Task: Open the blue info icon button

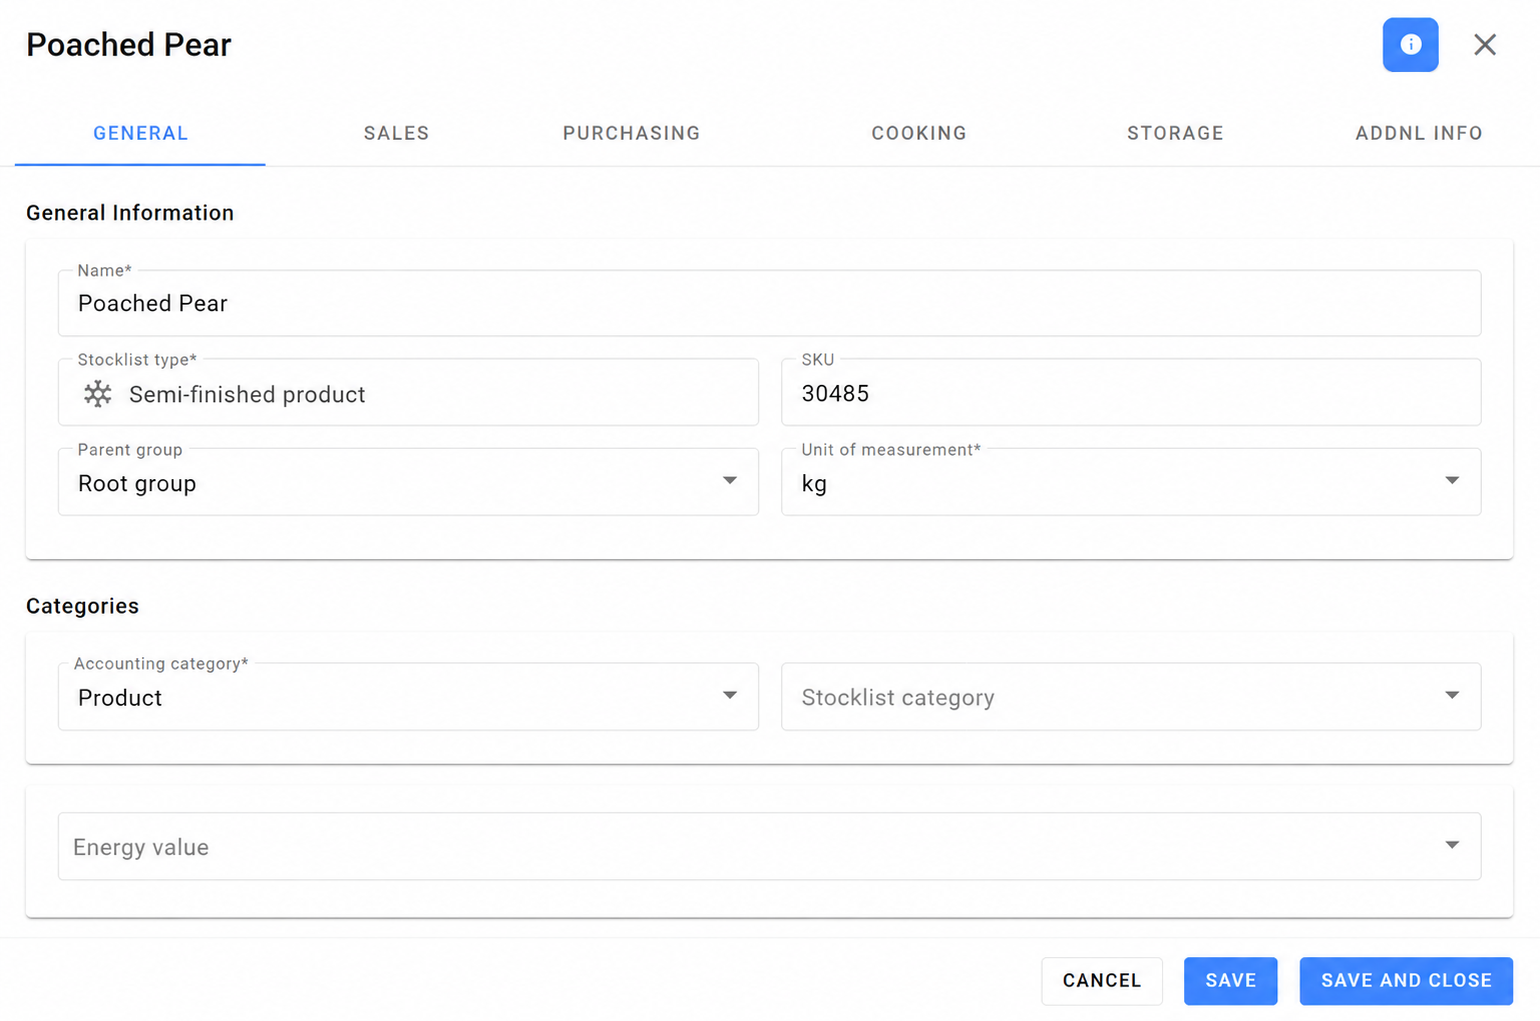Action: pos(1410,45)
